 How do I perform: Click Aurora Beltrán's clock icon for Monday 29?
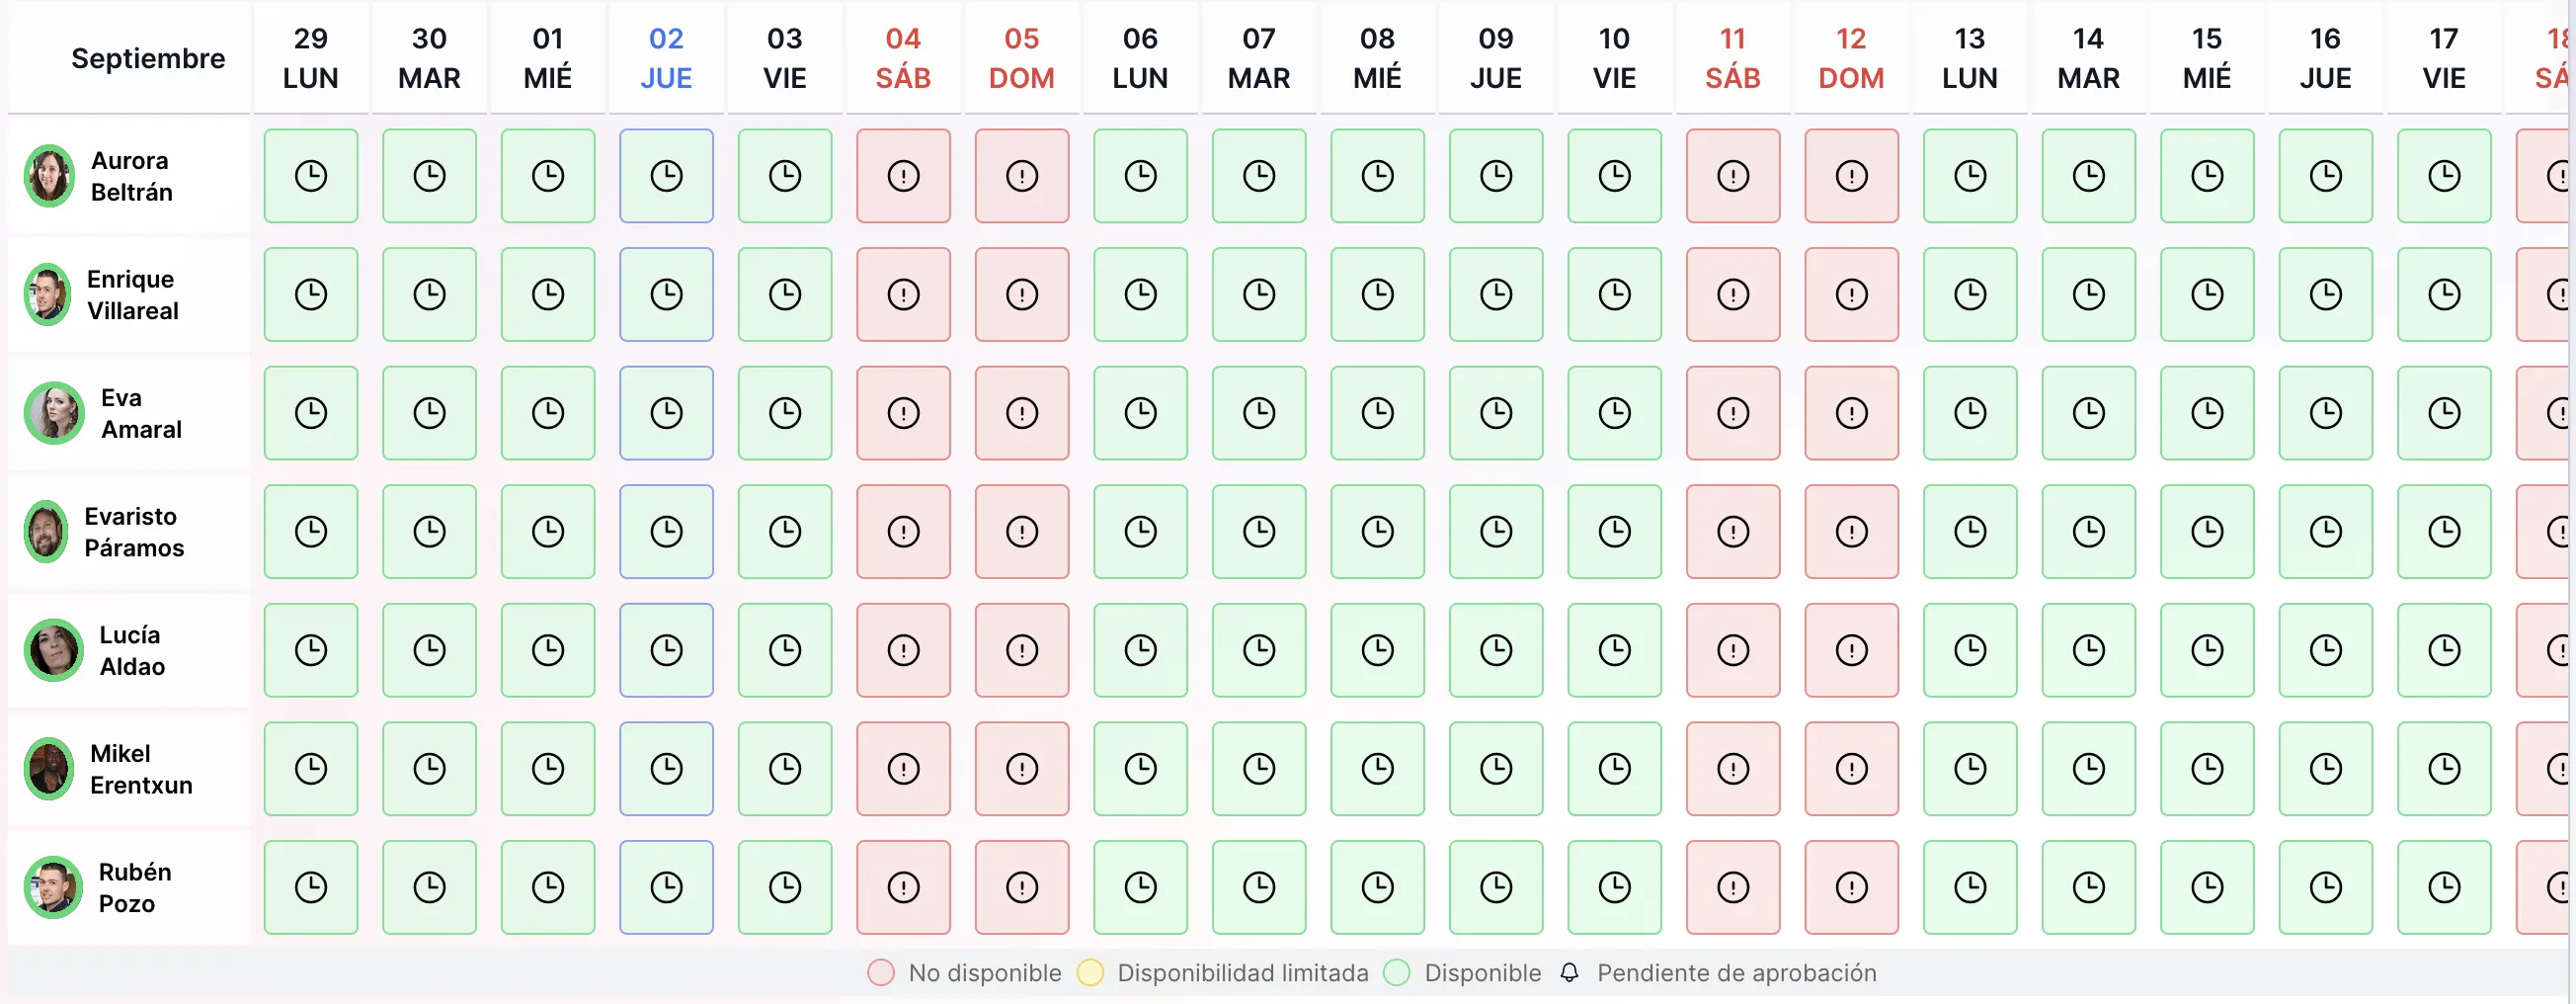pos(311,176)
